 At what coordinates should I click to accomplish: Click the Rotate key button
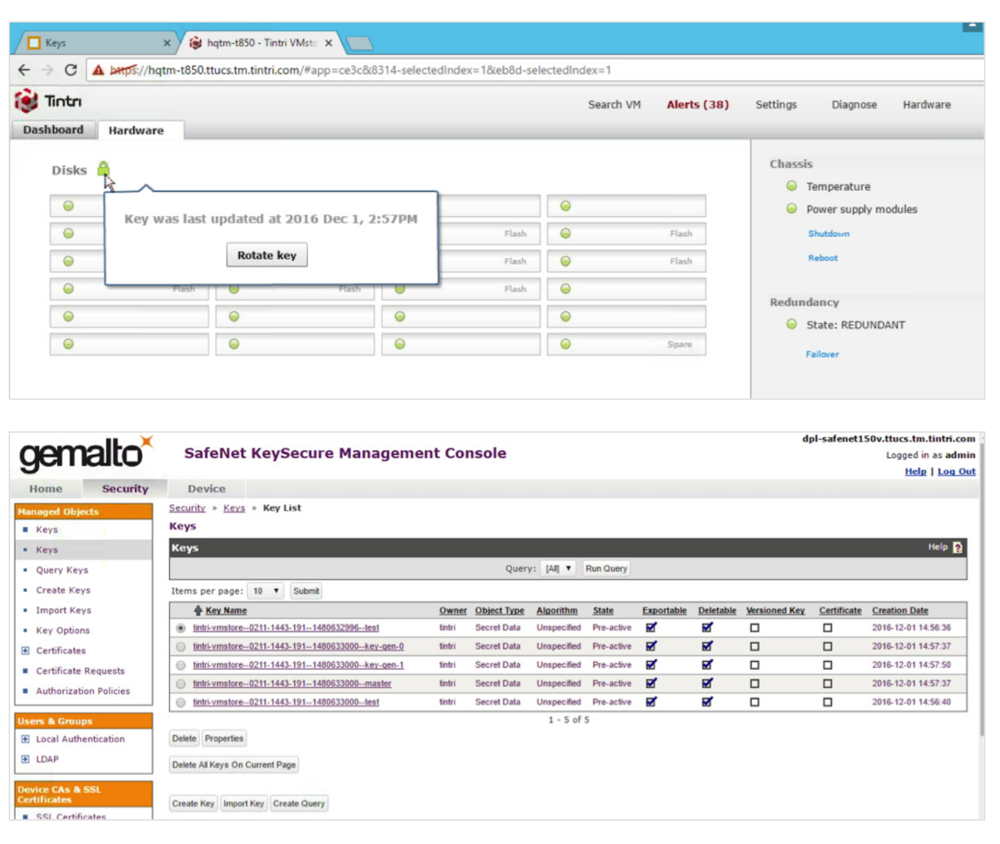coord(267,255)
